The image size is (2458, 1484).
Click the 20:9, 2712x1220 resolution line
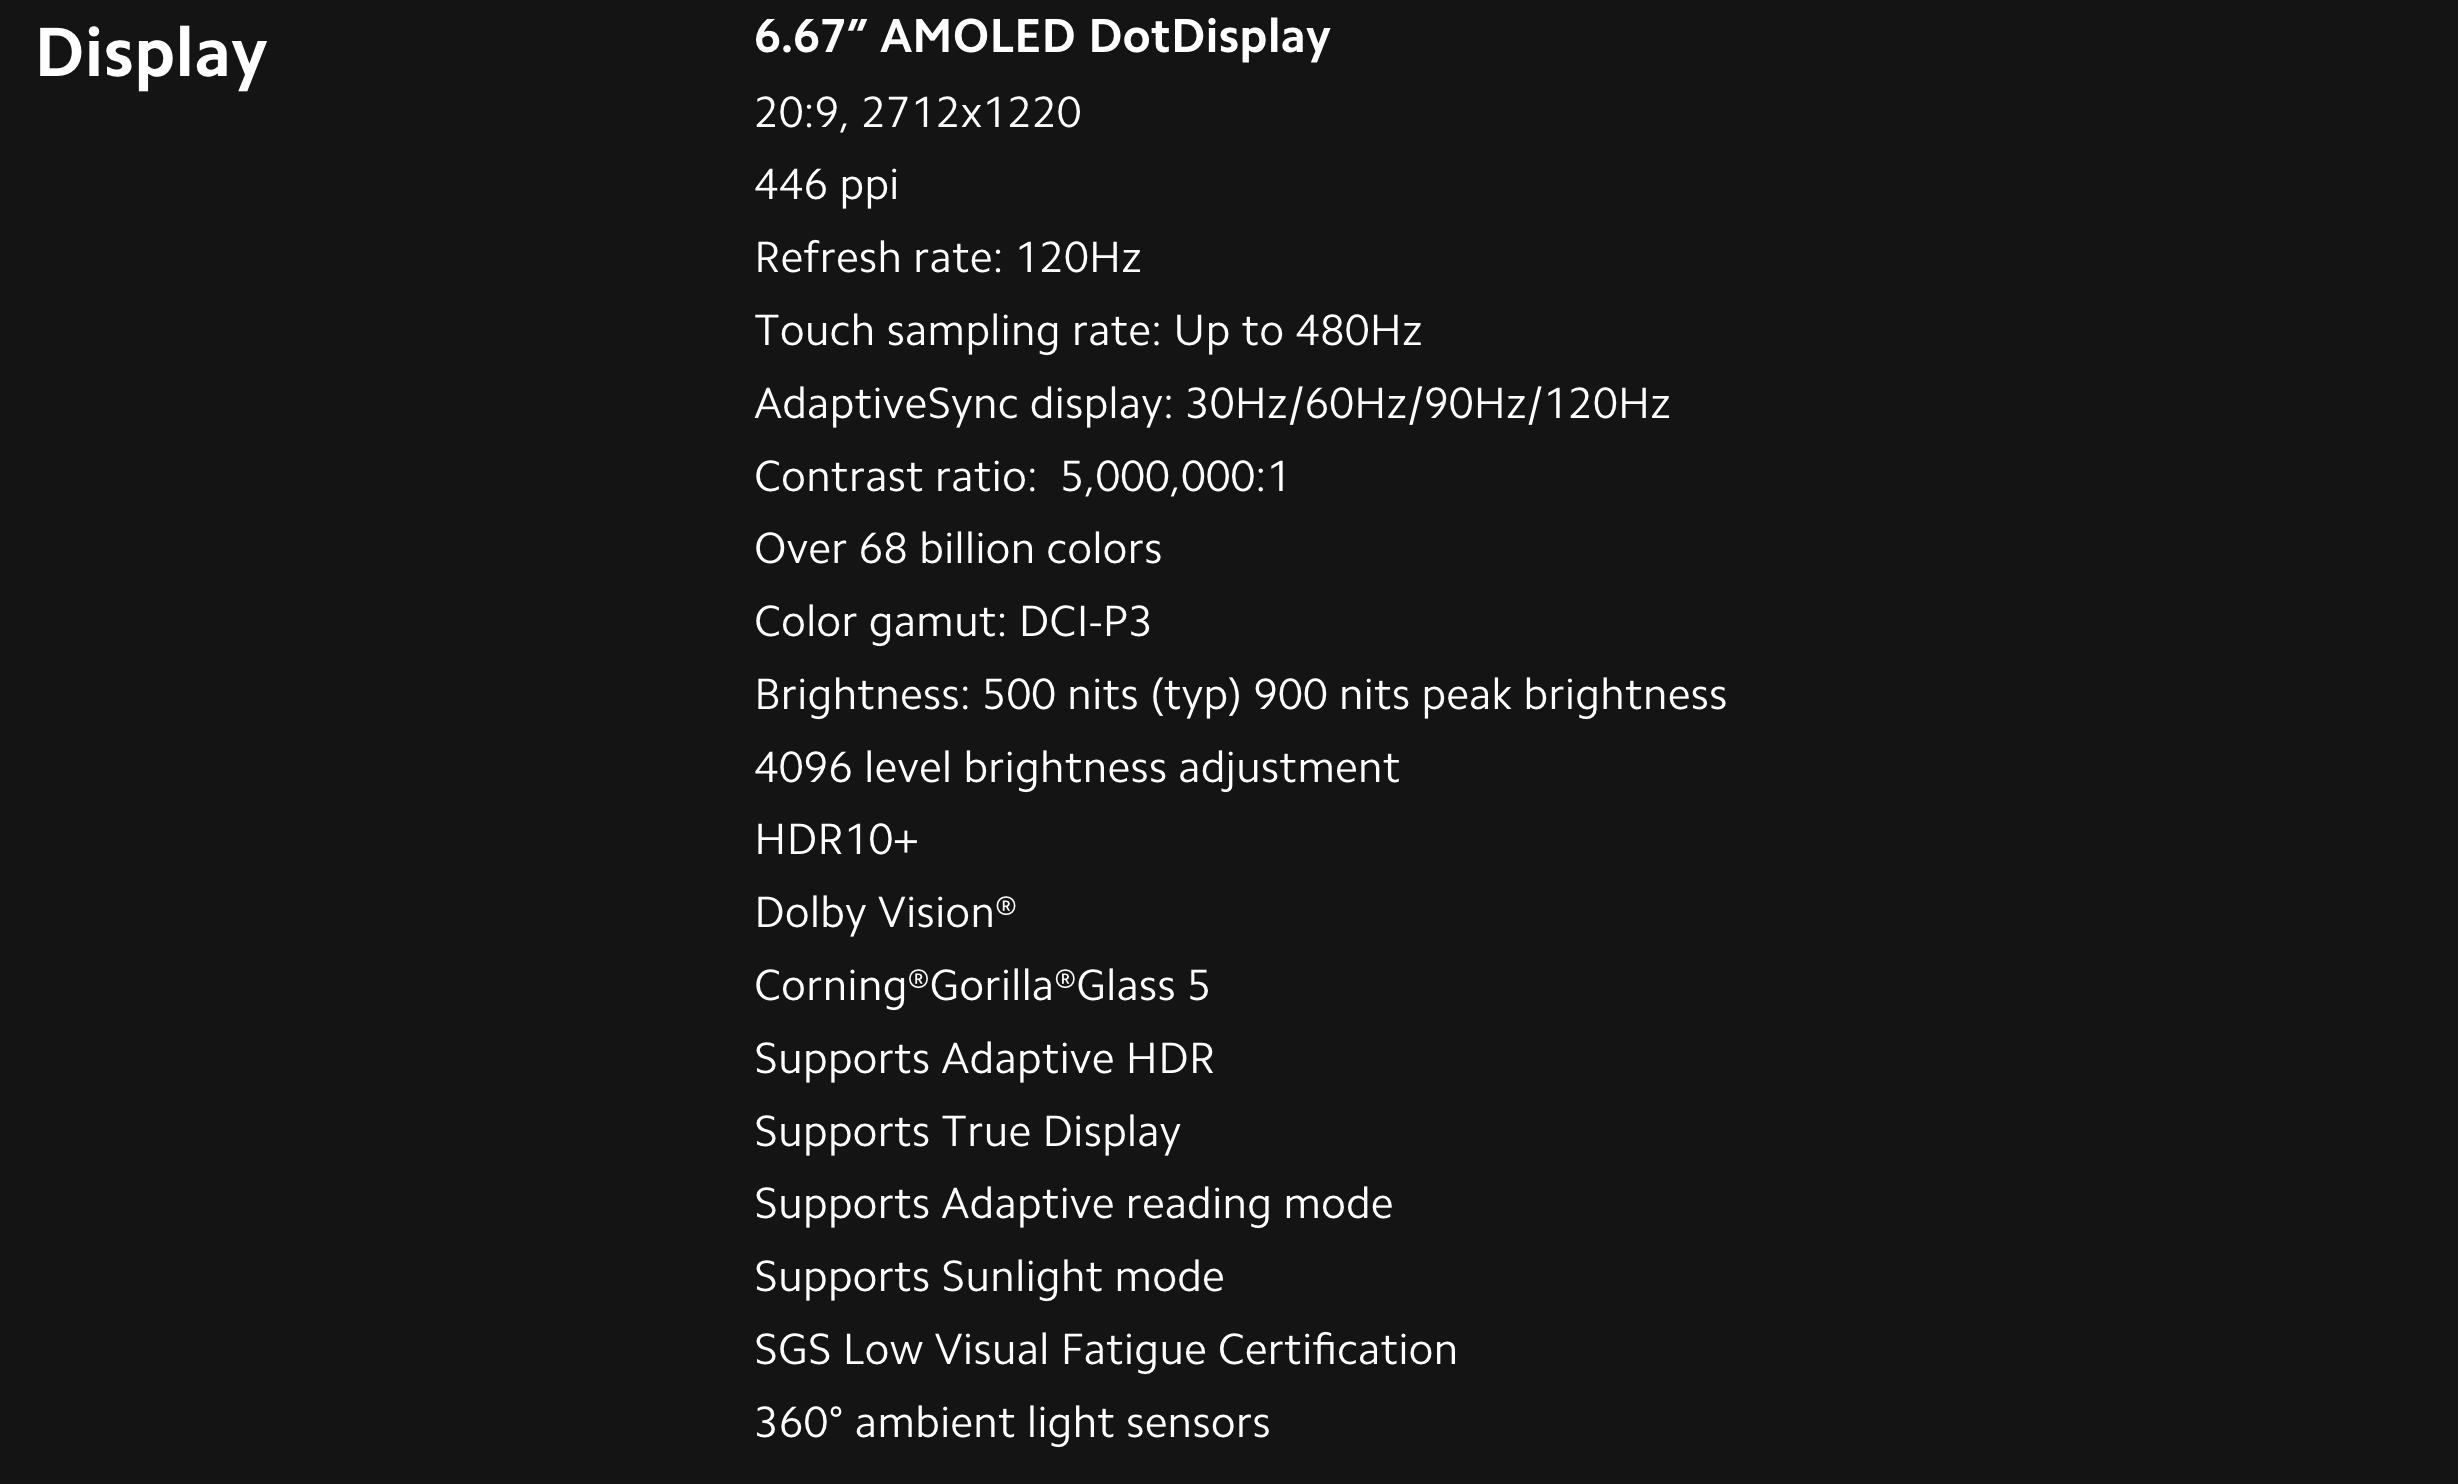[x=917, y=112]
